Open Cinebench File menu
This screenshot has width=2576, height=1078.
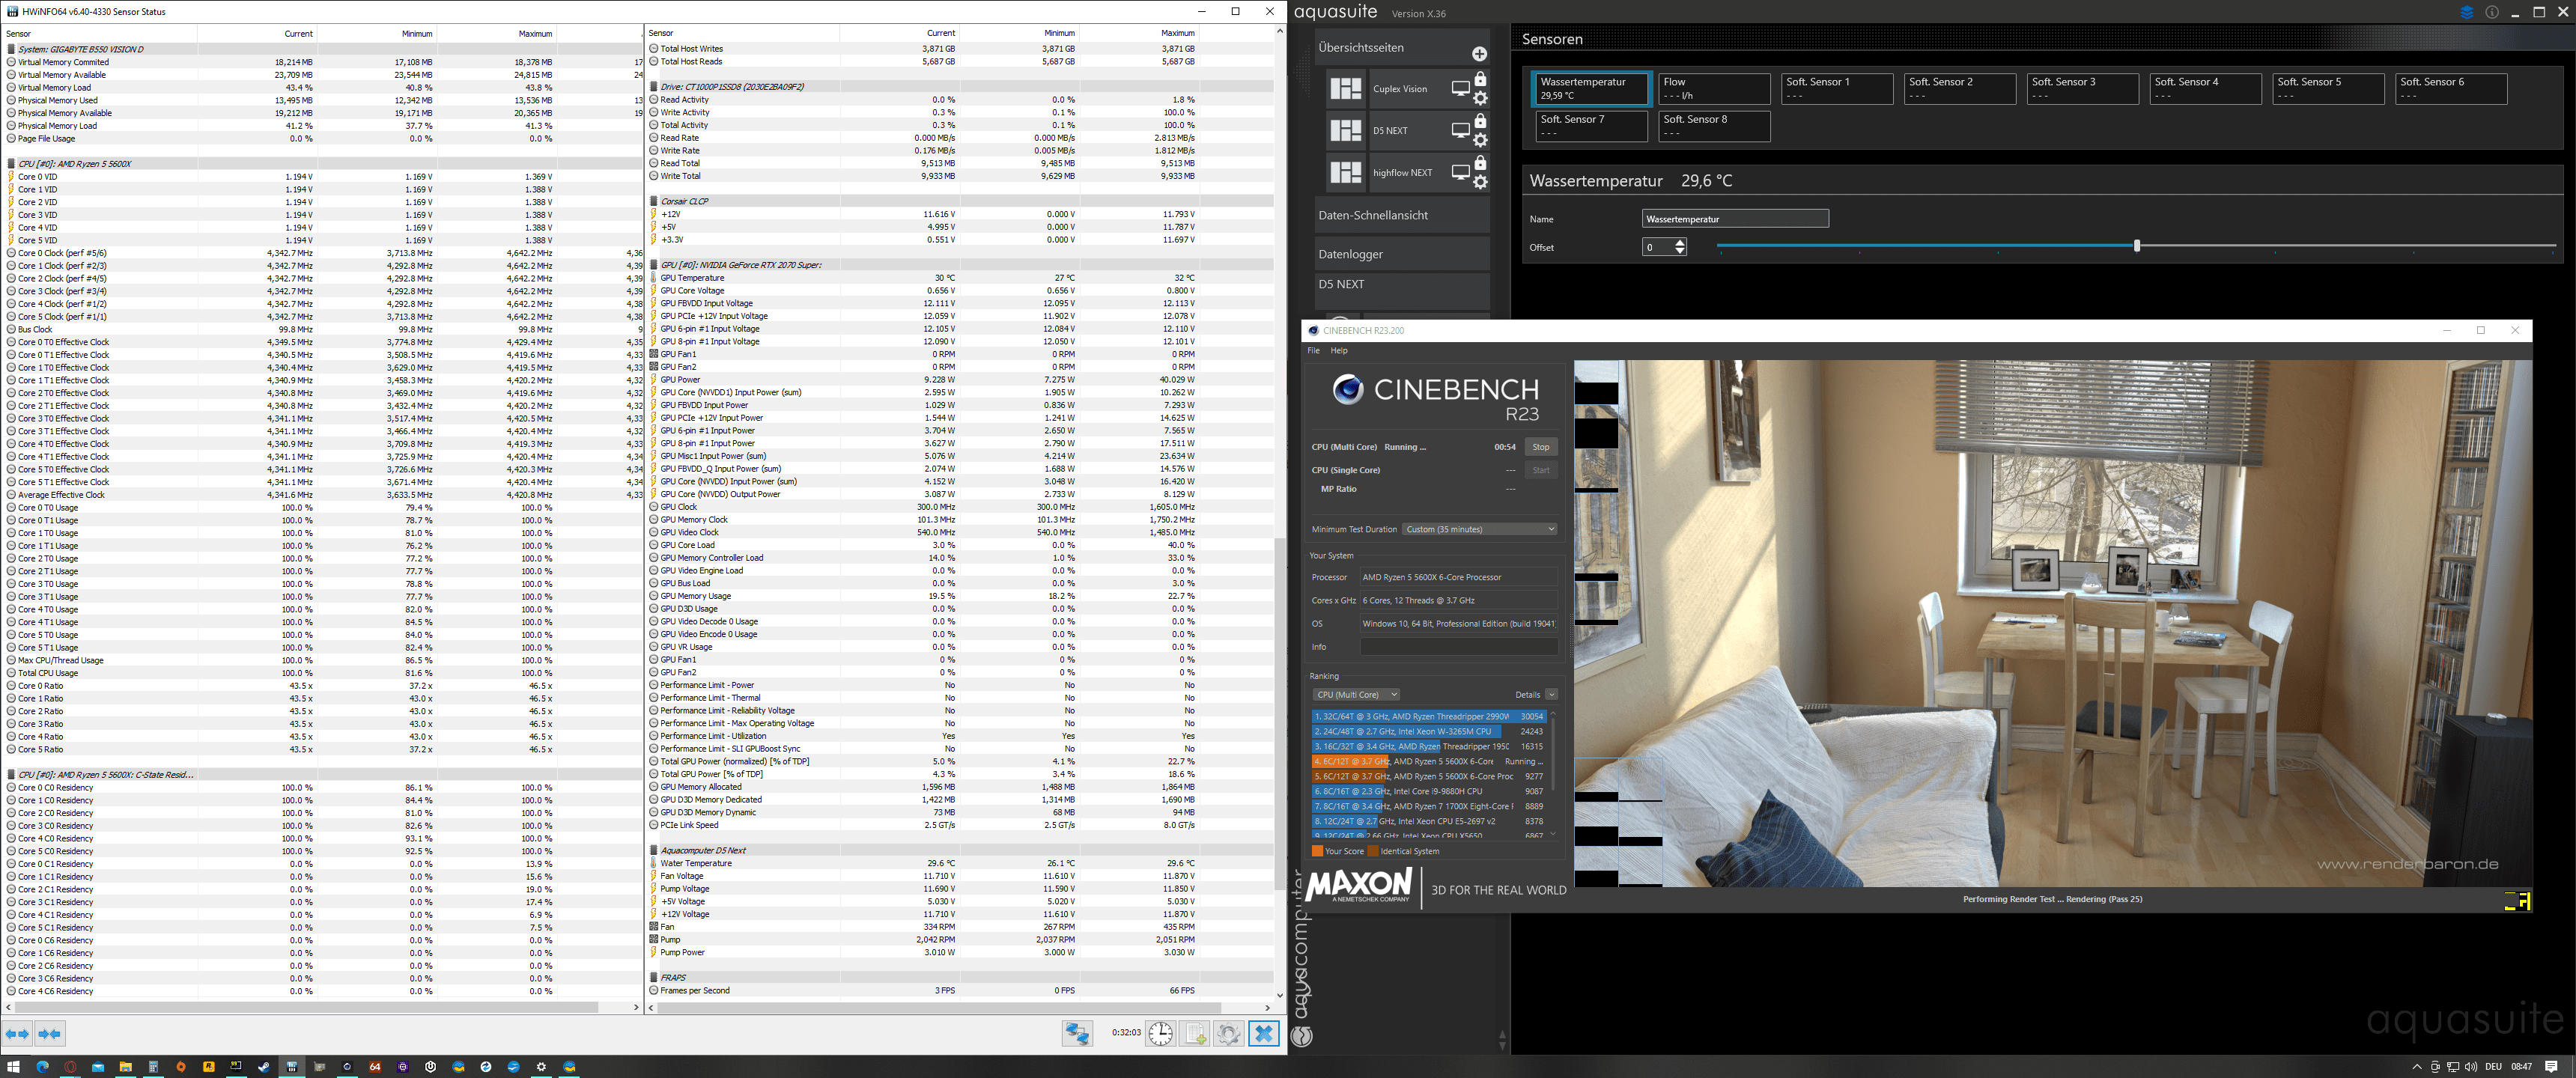coord(1313,350)
